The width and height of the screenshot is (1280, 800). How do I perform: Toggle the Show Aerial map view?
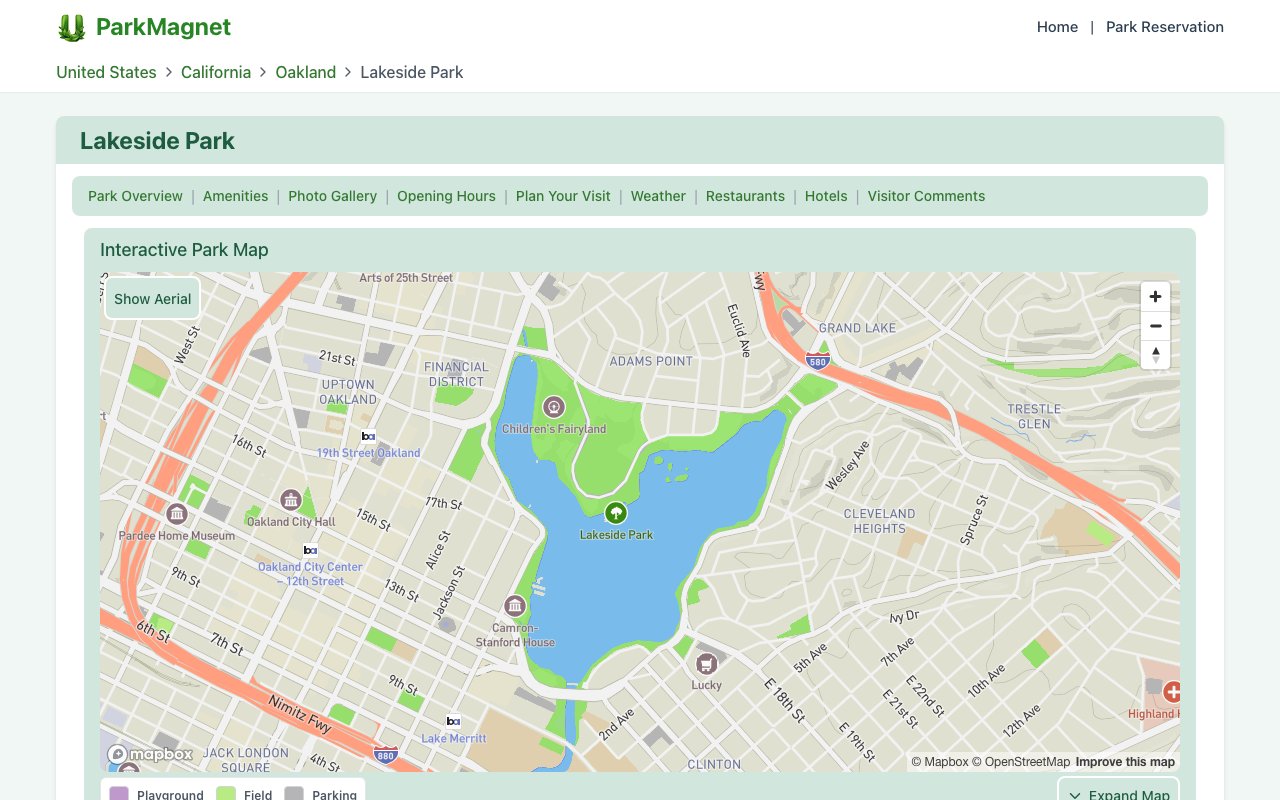152,298
